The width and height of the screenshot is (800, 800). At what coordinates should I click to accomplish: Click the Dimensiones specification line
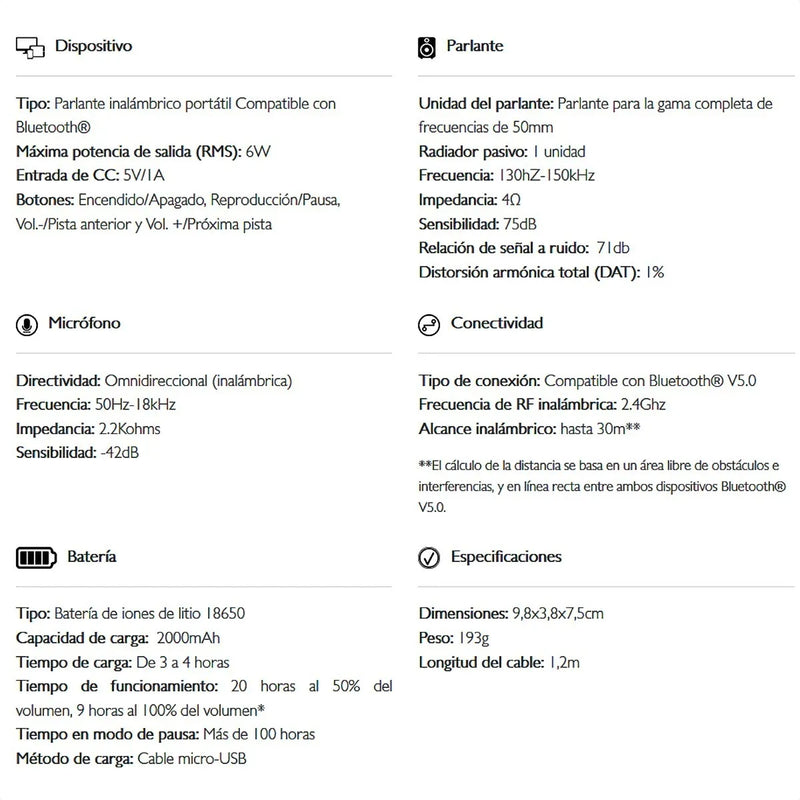(x=510, y=613)
